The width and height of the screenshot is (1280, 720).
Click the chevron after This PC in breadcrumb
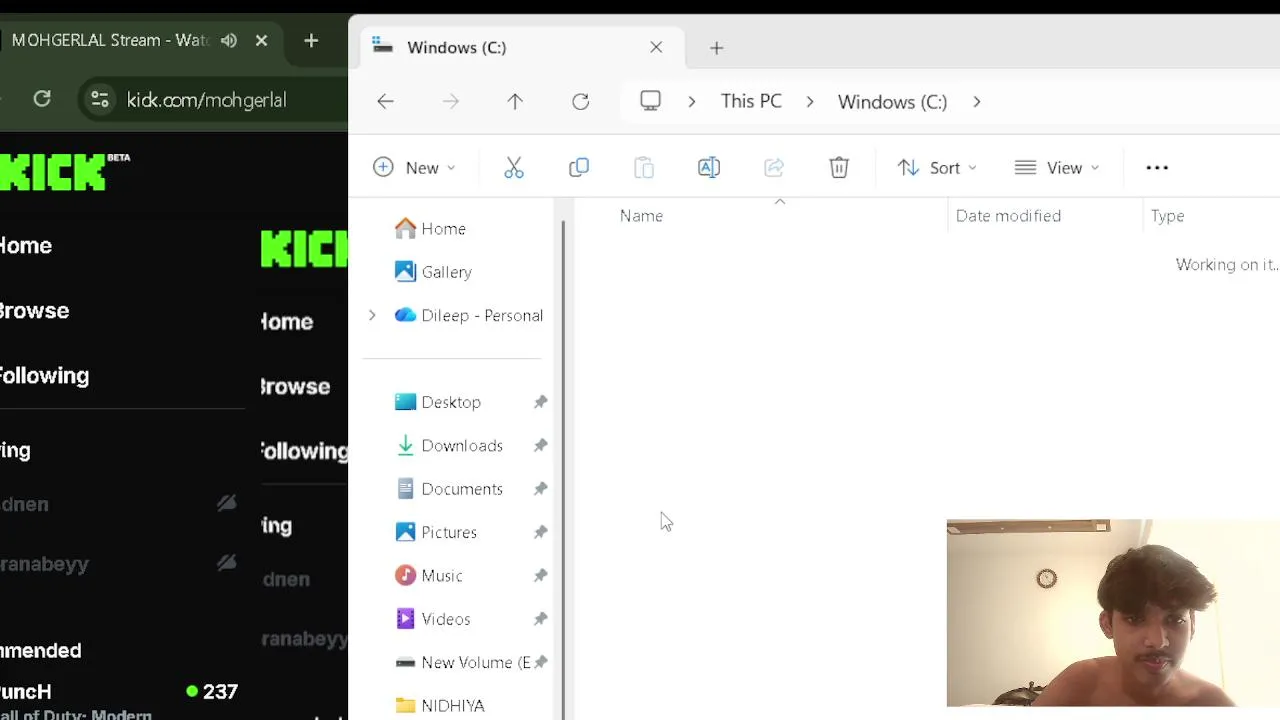(810, 101)
